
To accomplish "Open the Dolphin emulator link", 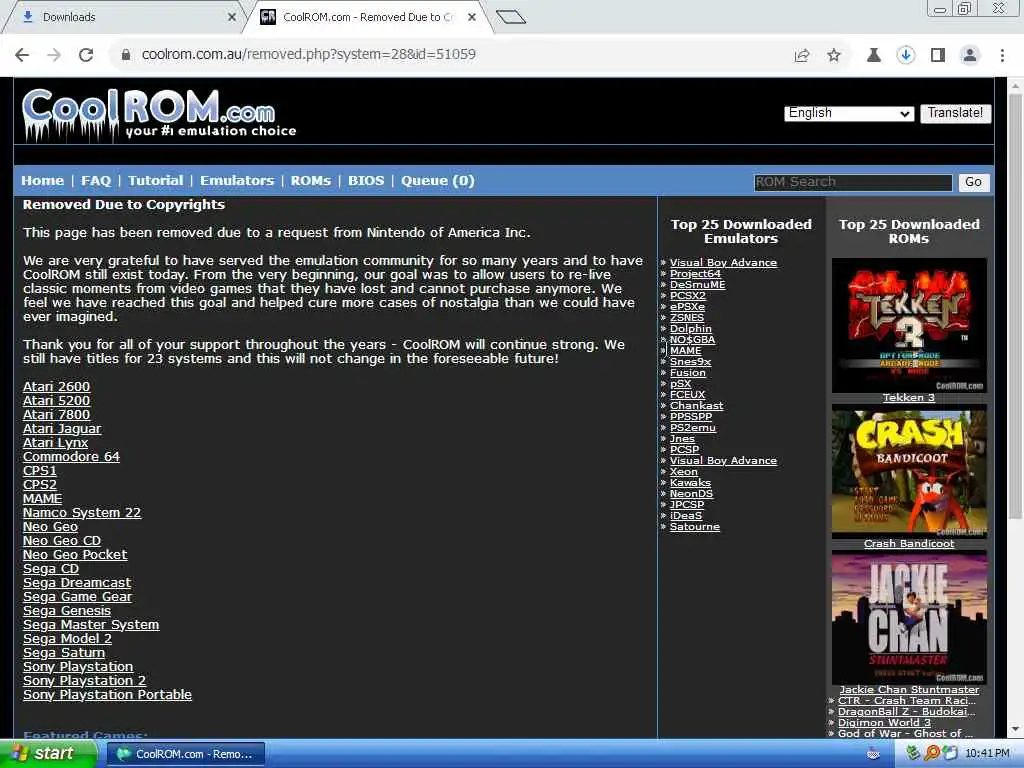I will click(x=690, y=328).
